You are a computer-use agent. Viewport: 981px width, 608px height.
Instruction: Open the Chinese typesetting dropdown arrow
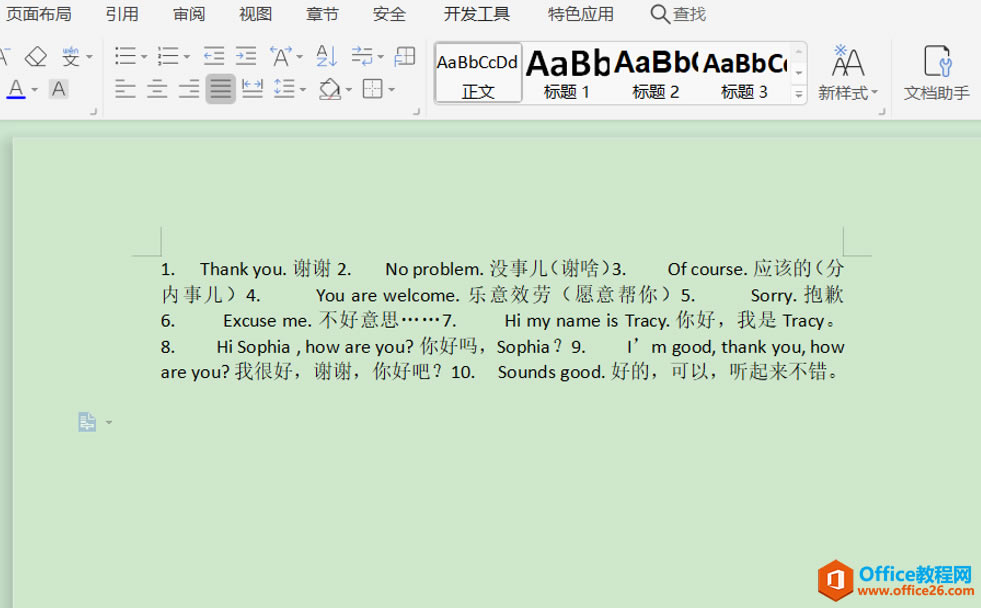(300, 57)
